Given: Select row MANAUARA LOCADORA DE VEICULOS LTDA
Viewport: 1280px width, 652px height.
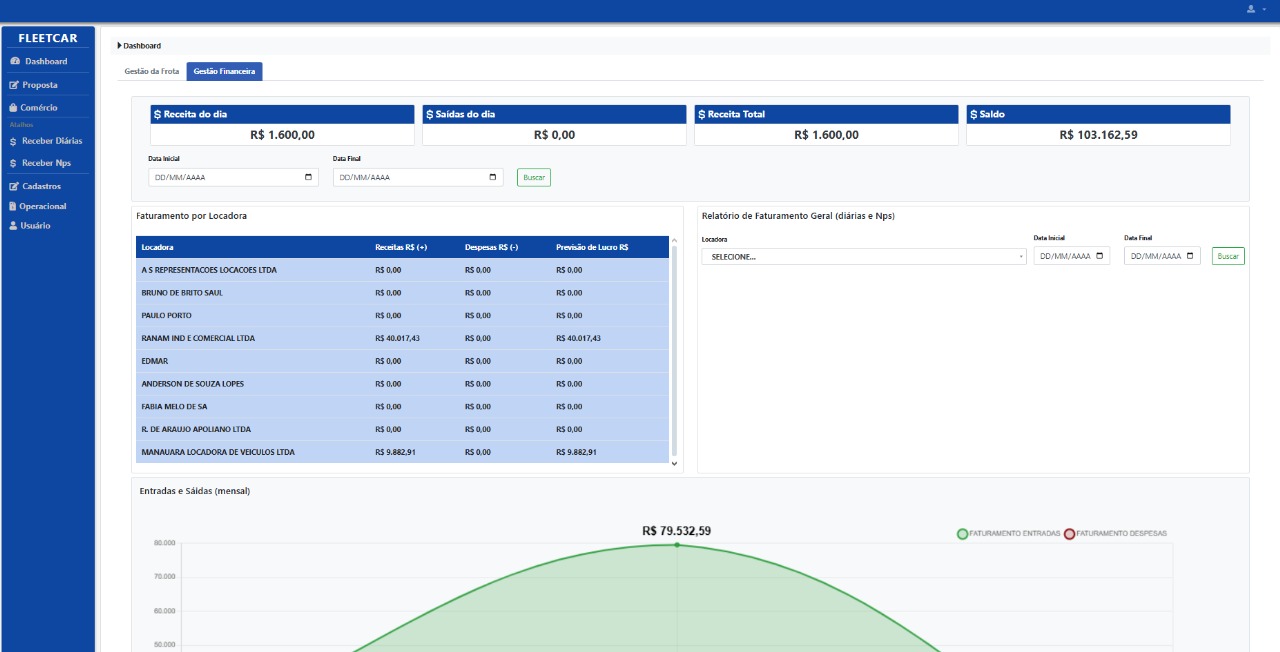Looking at the screenshot, I should pyautogui.click(x=402, y=452).
